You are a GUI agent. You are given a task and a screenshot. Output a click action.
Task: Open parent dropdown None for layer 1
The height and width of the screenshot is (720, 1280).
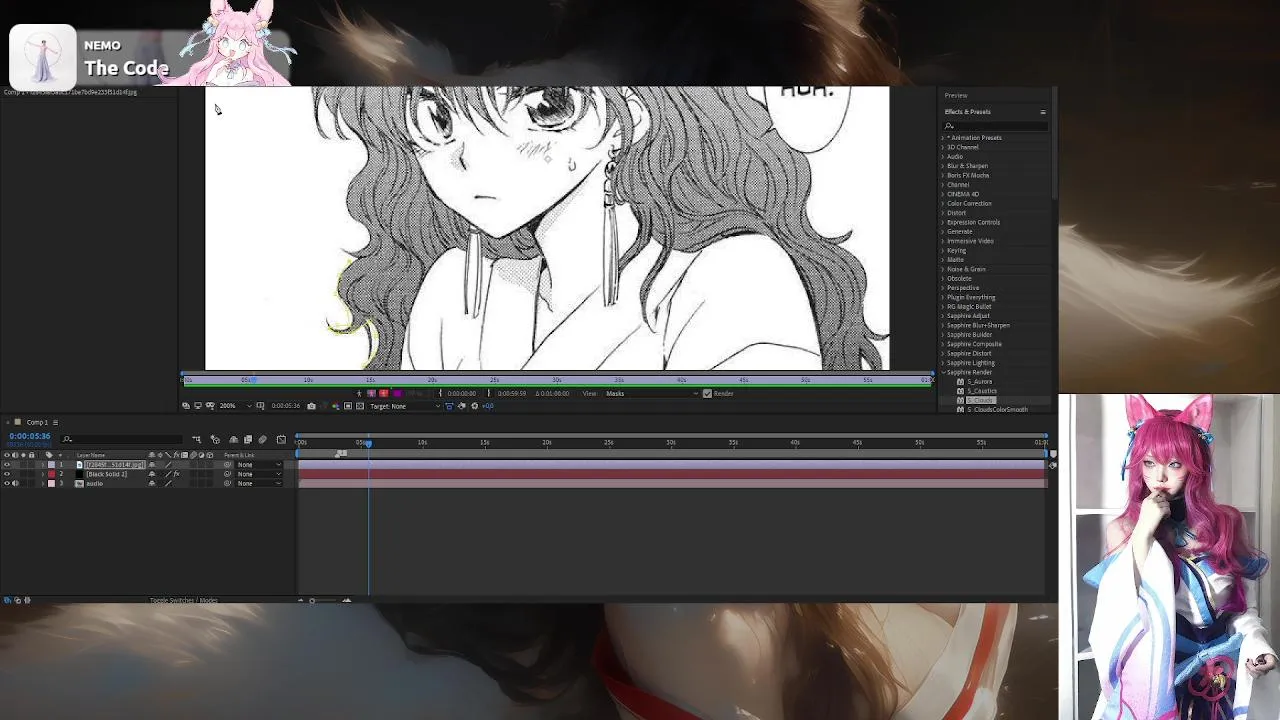[x=259, y=465]
